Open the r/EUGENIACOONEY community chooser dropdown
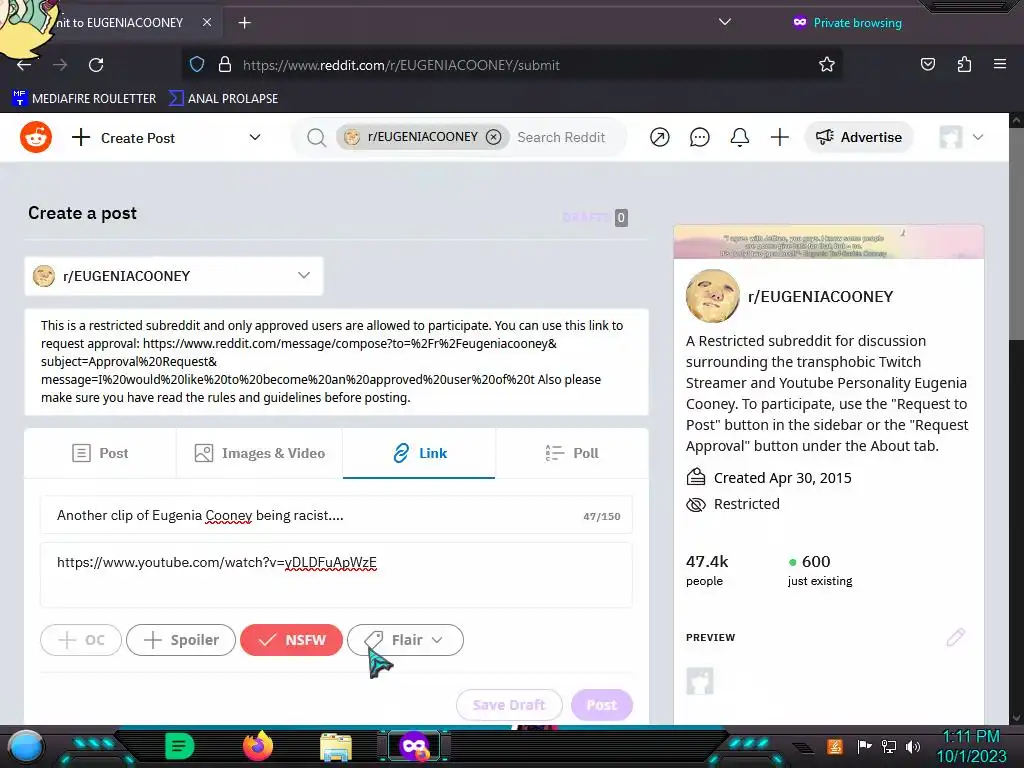The width and height of the screenshot is (1024, 768). click(x=174, y=276)
